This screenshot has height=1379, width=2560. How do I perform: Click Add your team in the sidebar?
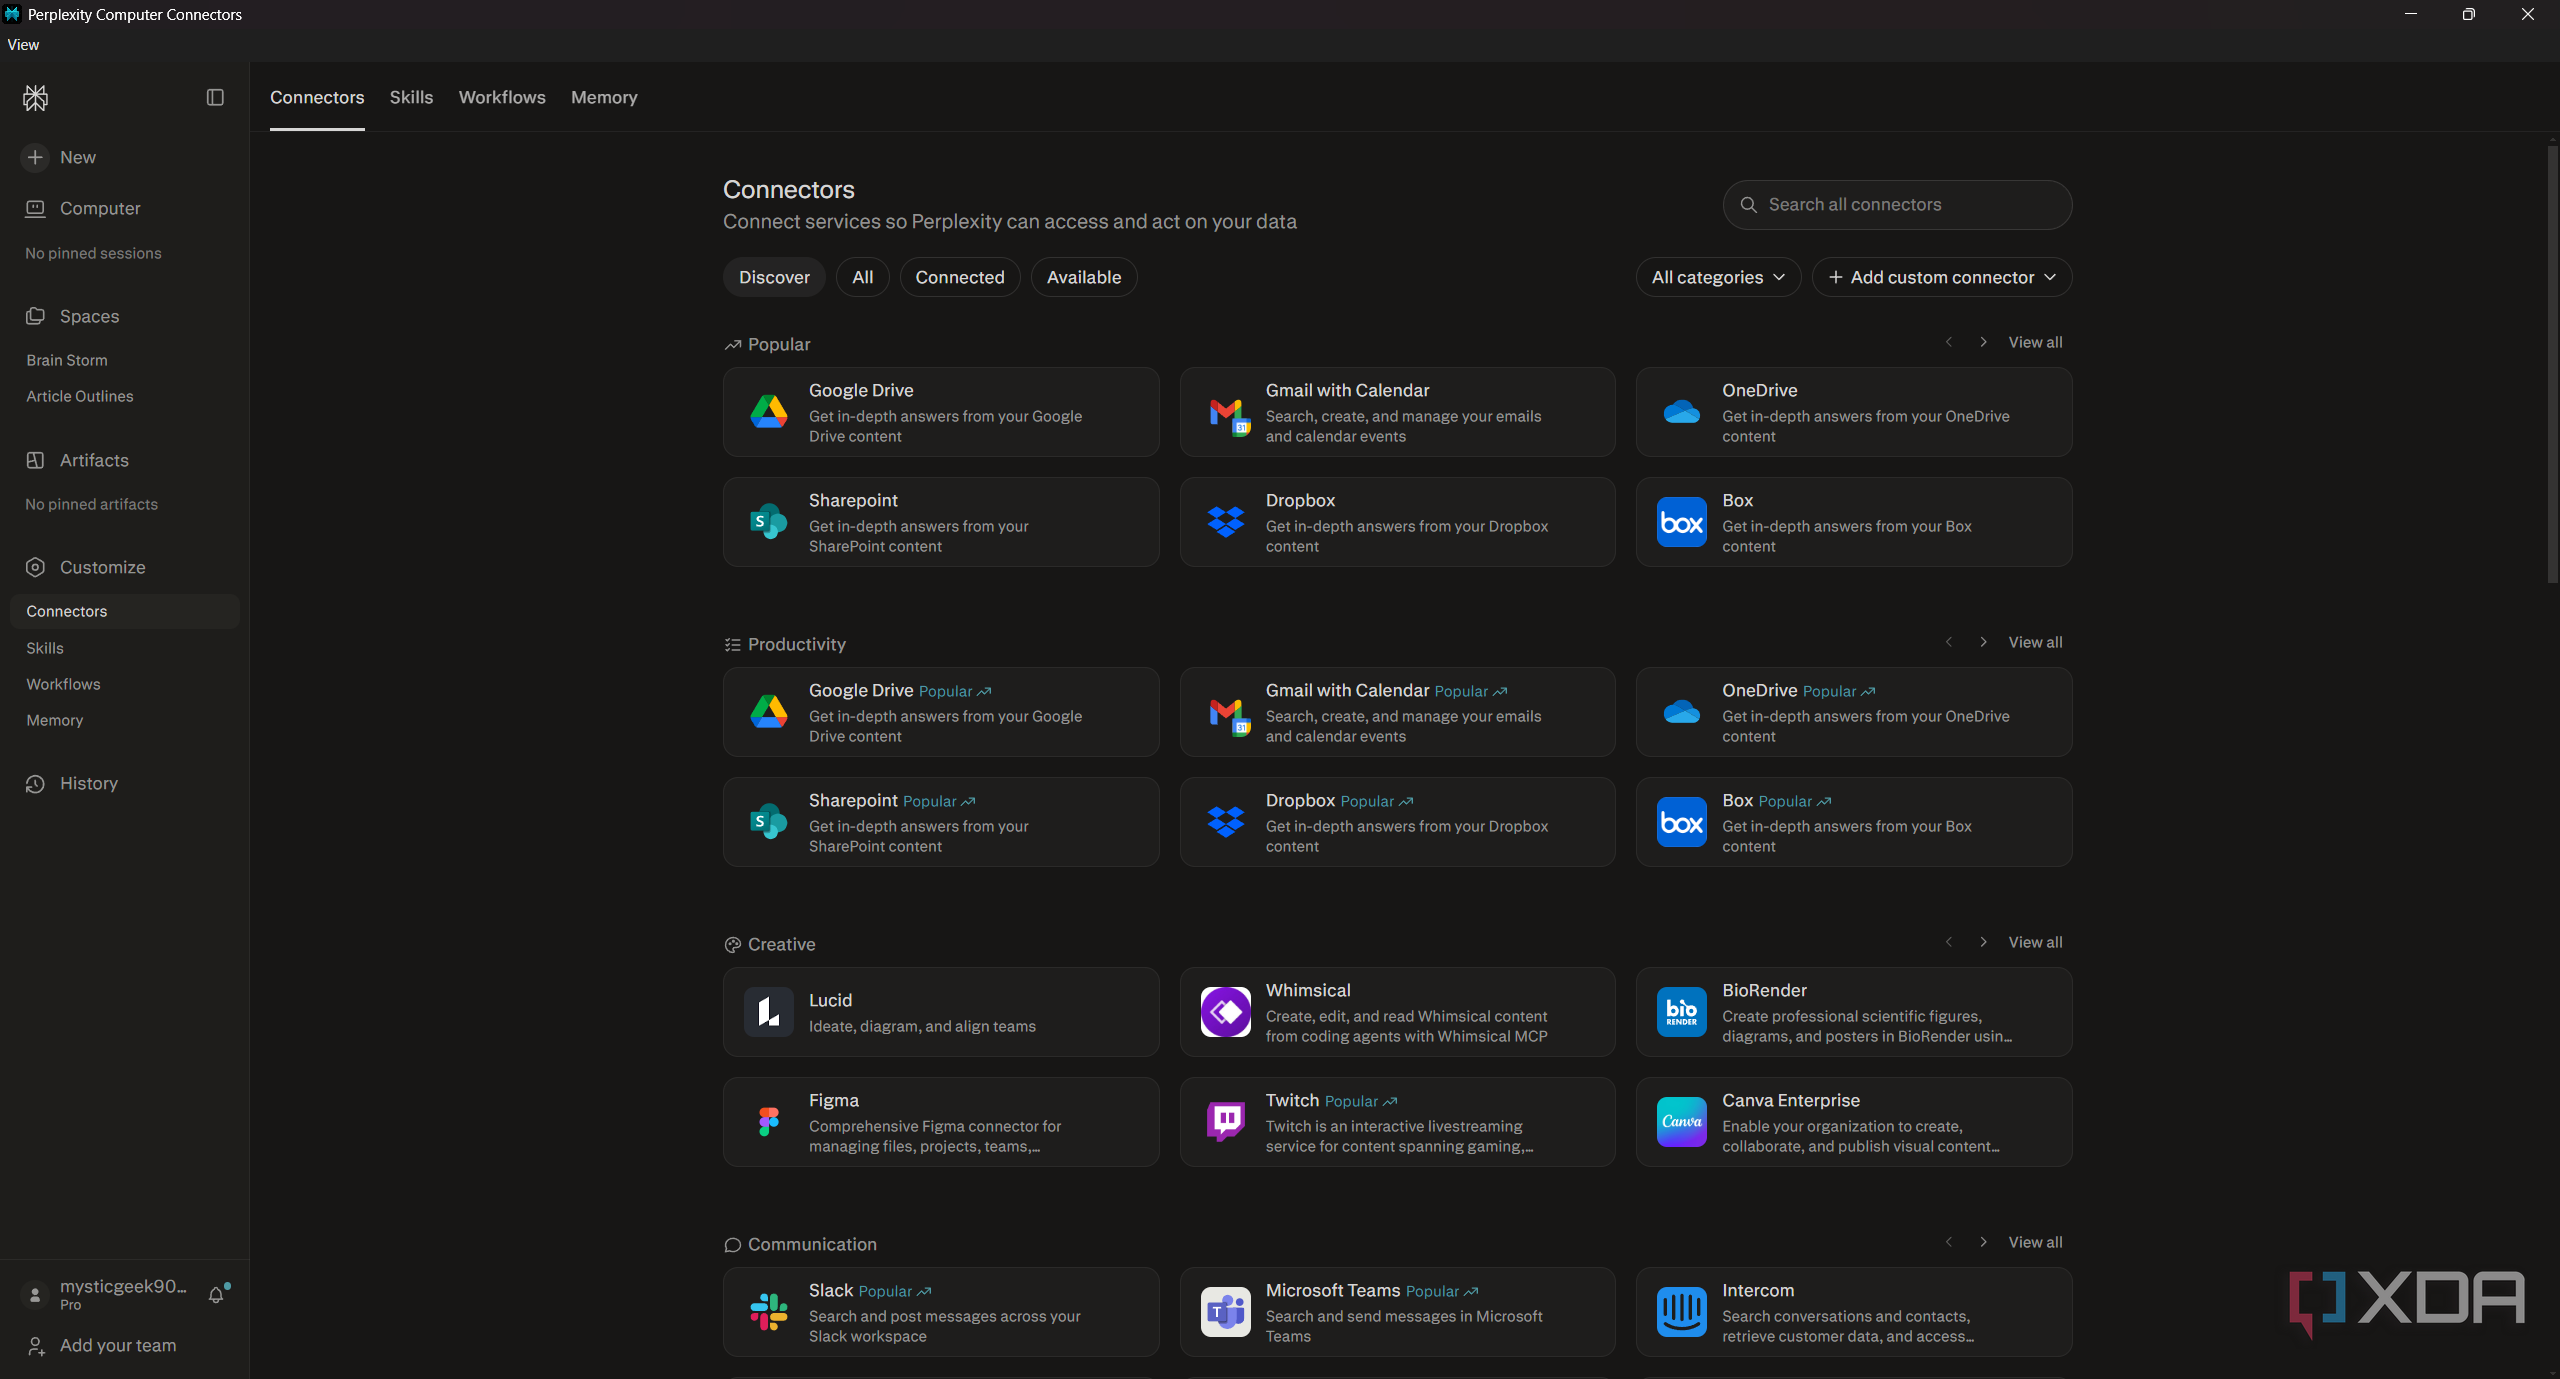tap(118, 1345)
